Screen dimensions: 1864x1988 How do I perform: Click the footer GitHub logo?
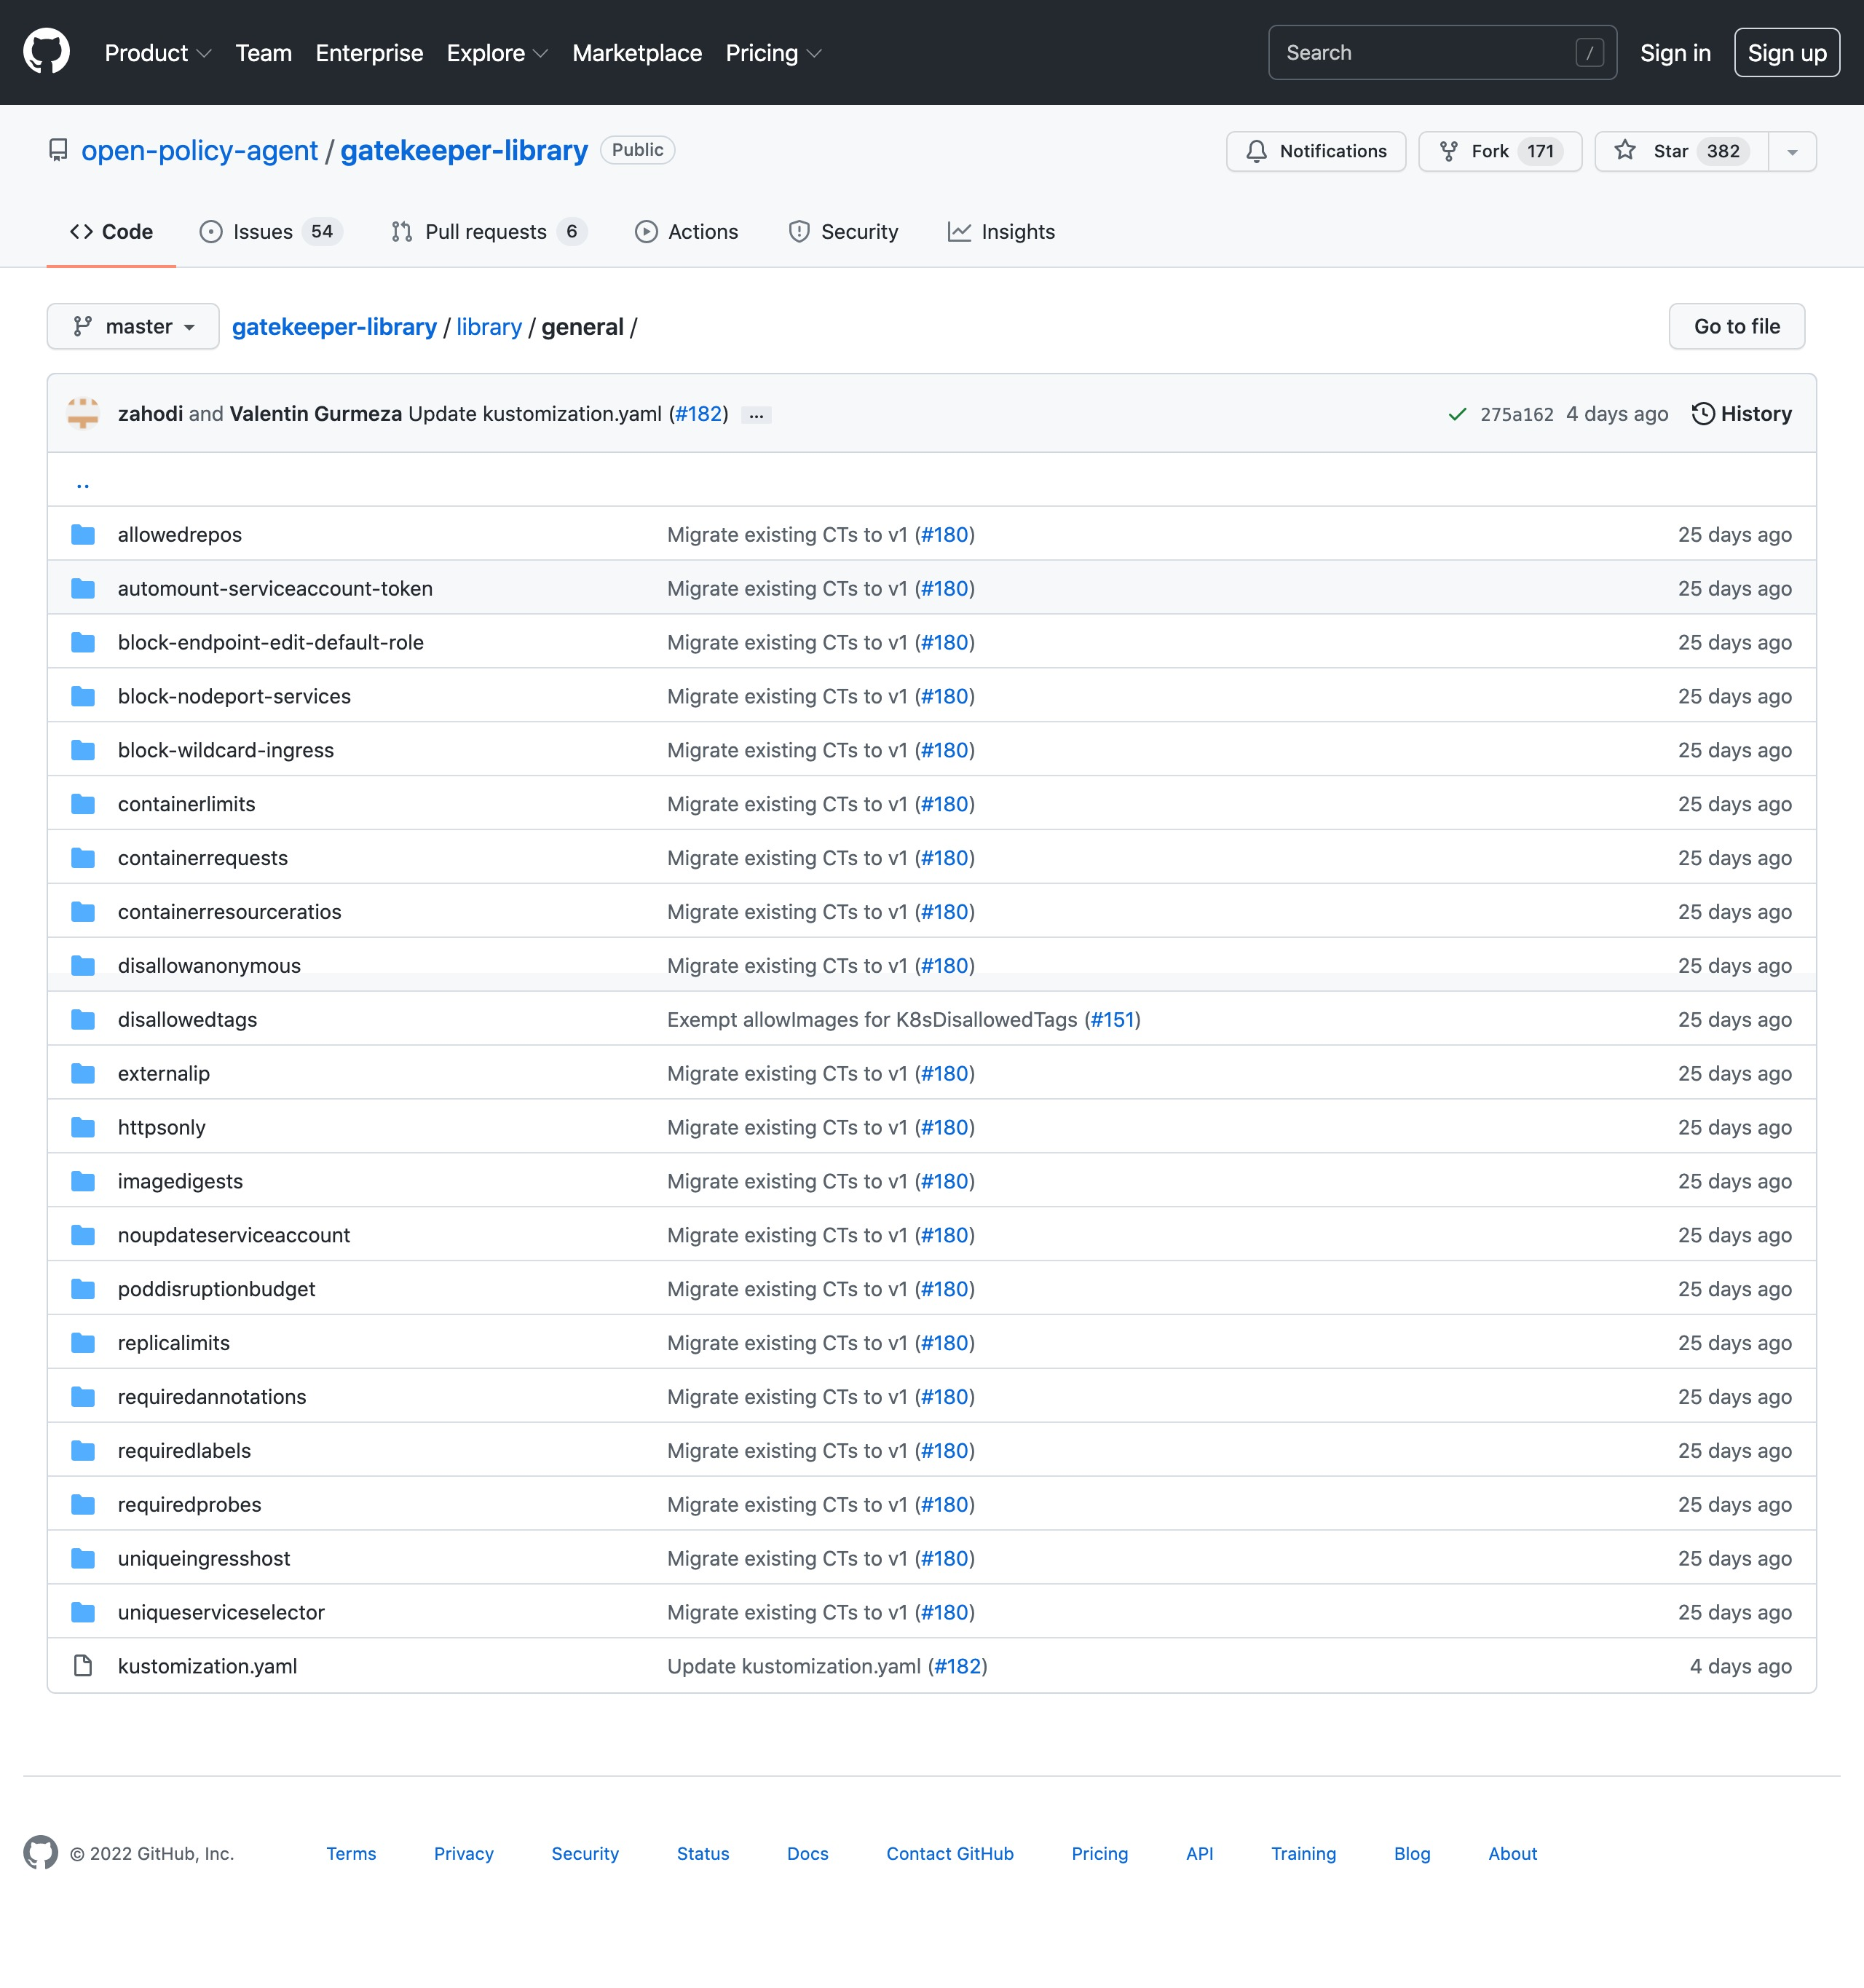point(41,1853)
